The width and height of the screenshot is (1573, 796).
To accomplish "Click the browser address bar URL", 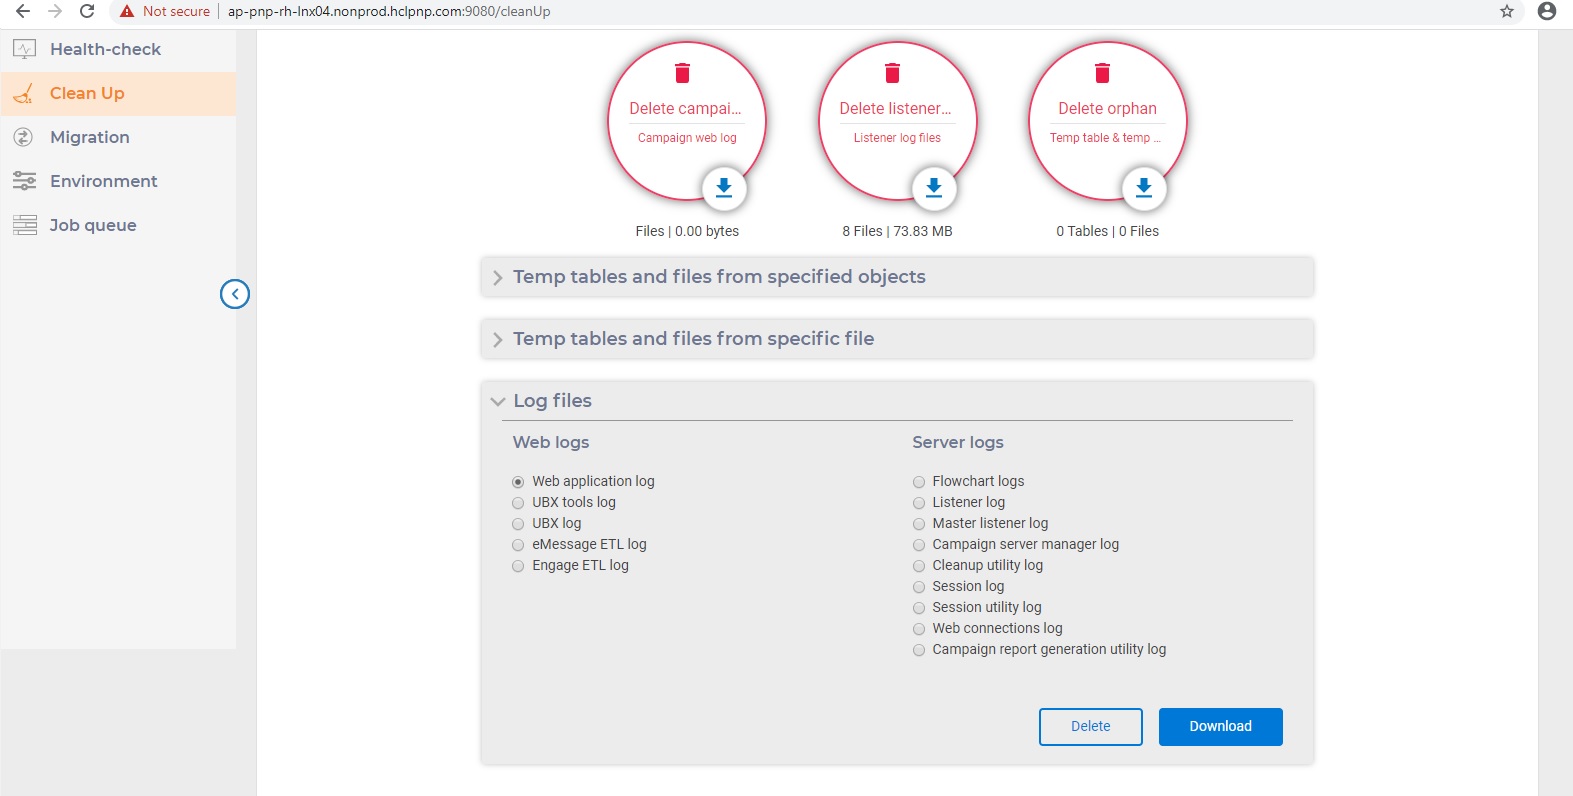I will (389, 11).
